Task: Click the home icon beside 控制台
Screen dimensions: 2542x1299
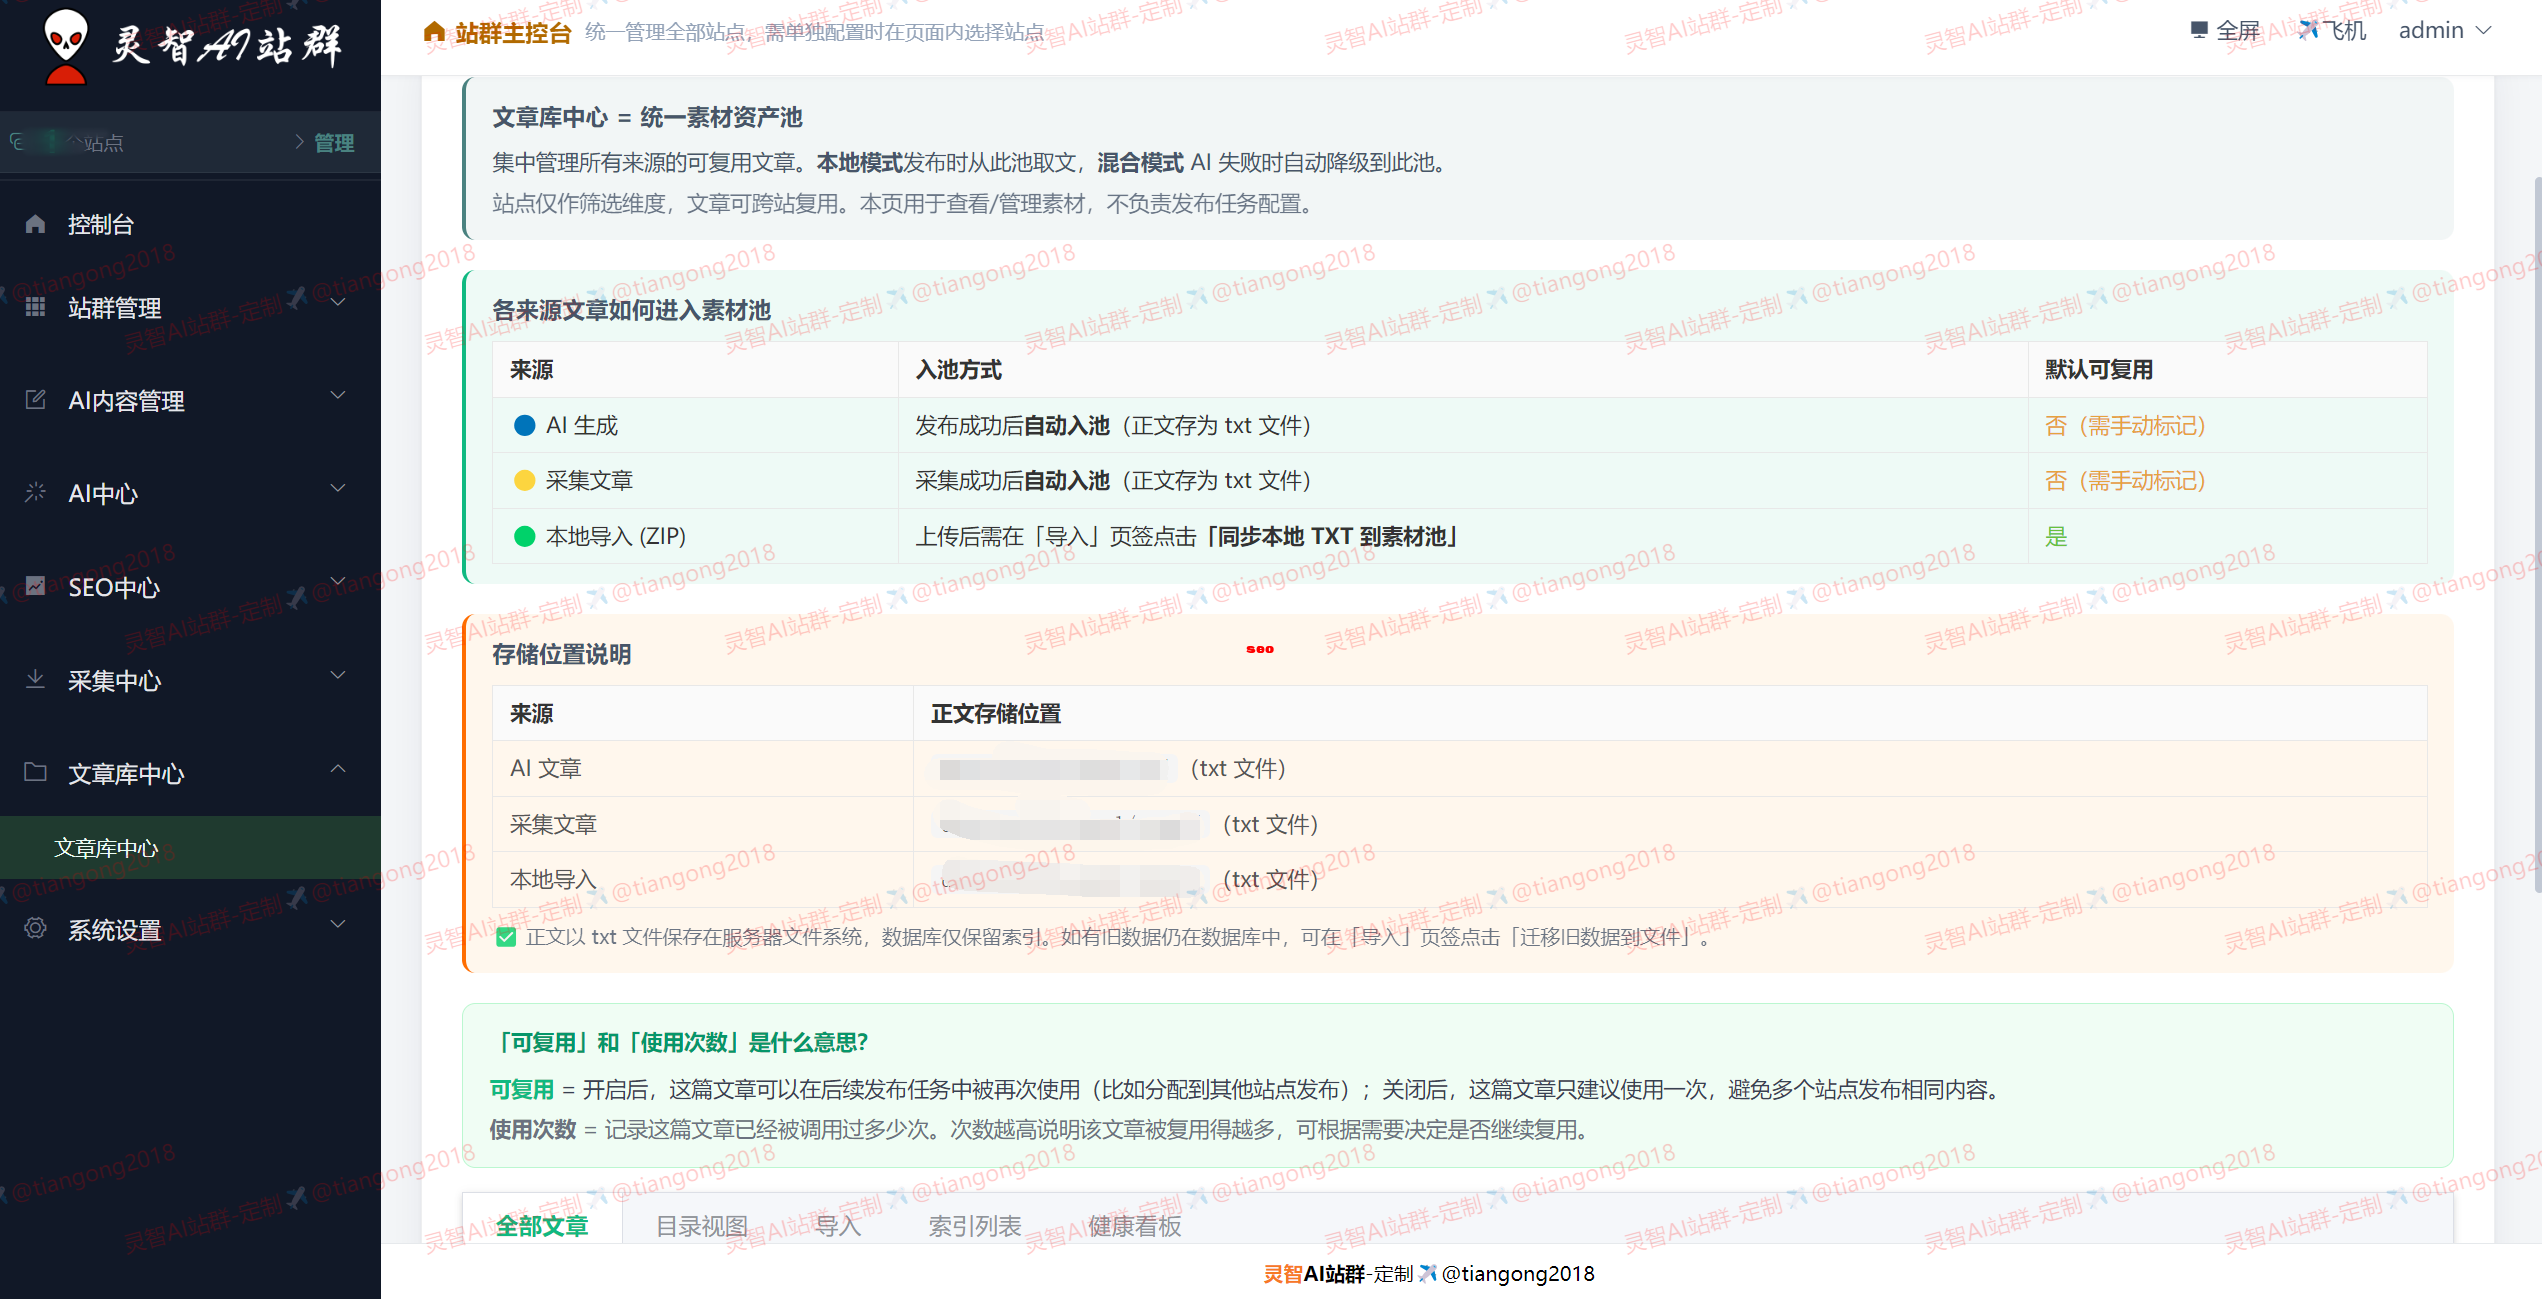Action: point(35,224)
